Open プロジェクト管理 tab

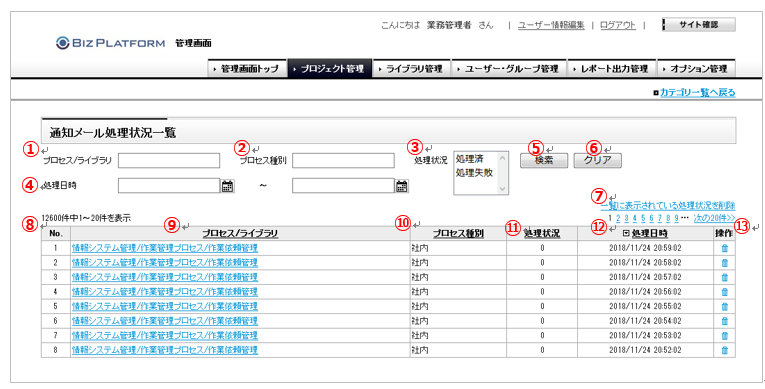pos(330,69)
